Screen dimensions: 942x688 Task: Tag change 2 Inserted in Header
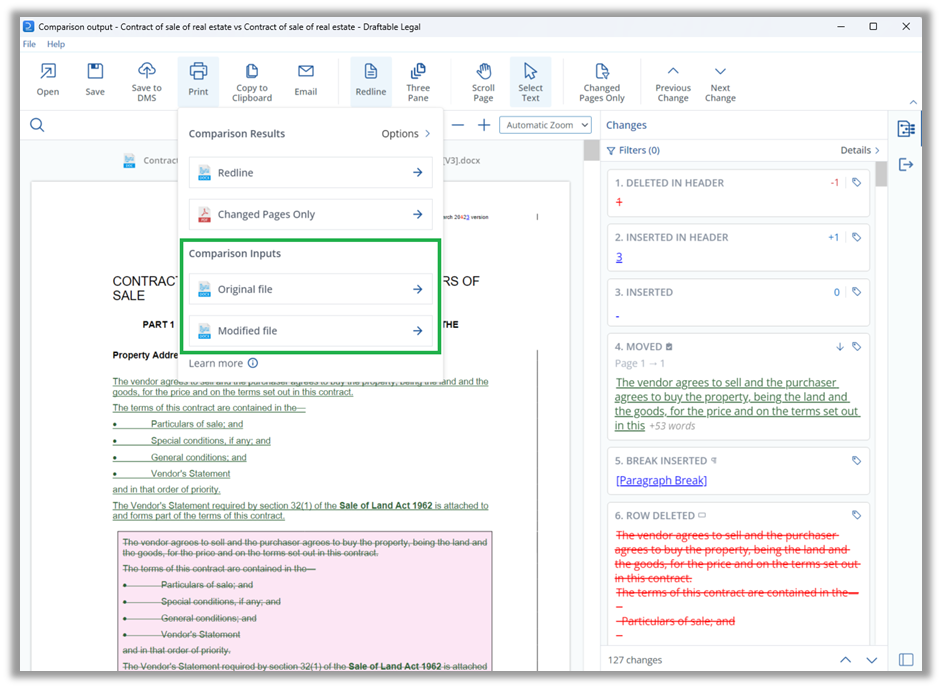[x=857, y=237]
